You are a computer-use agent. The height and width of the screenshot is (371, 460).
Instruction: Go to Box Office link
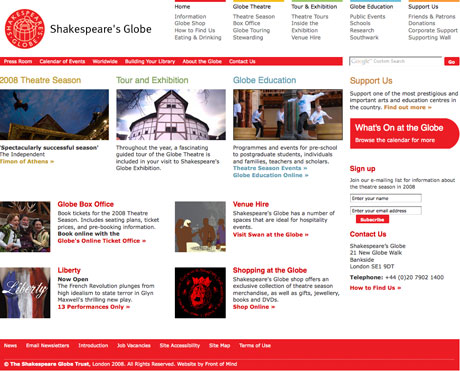click(x=247, y=23)
